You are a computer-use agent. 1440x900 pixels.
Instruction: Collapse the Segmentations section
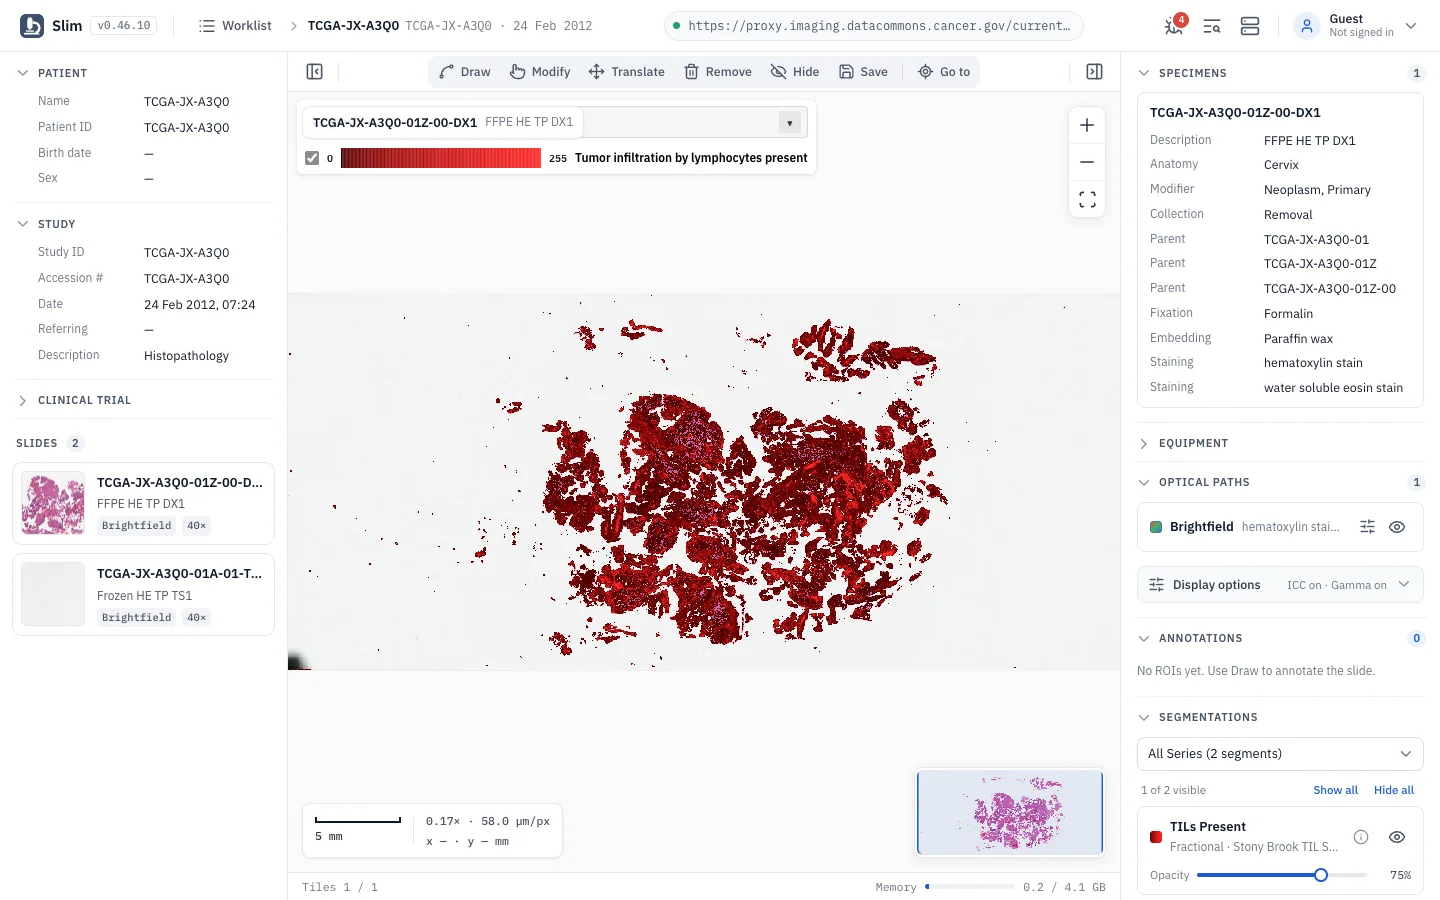coord(1144,717)
